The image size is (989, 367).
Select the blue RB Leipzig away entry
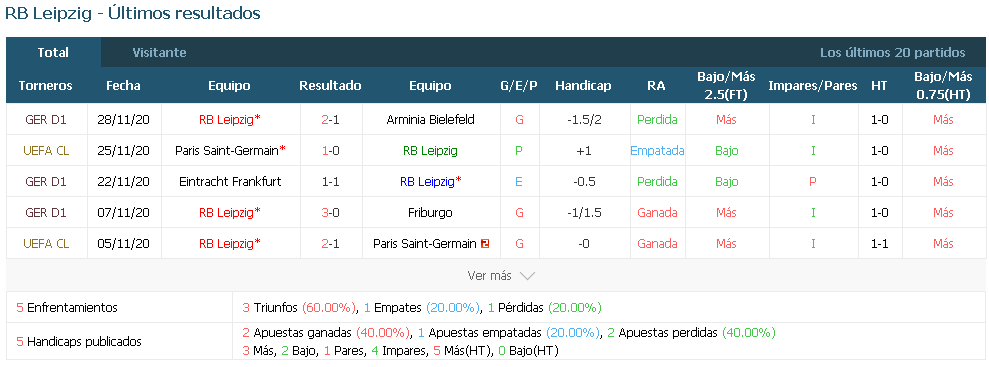pos(427,182)
